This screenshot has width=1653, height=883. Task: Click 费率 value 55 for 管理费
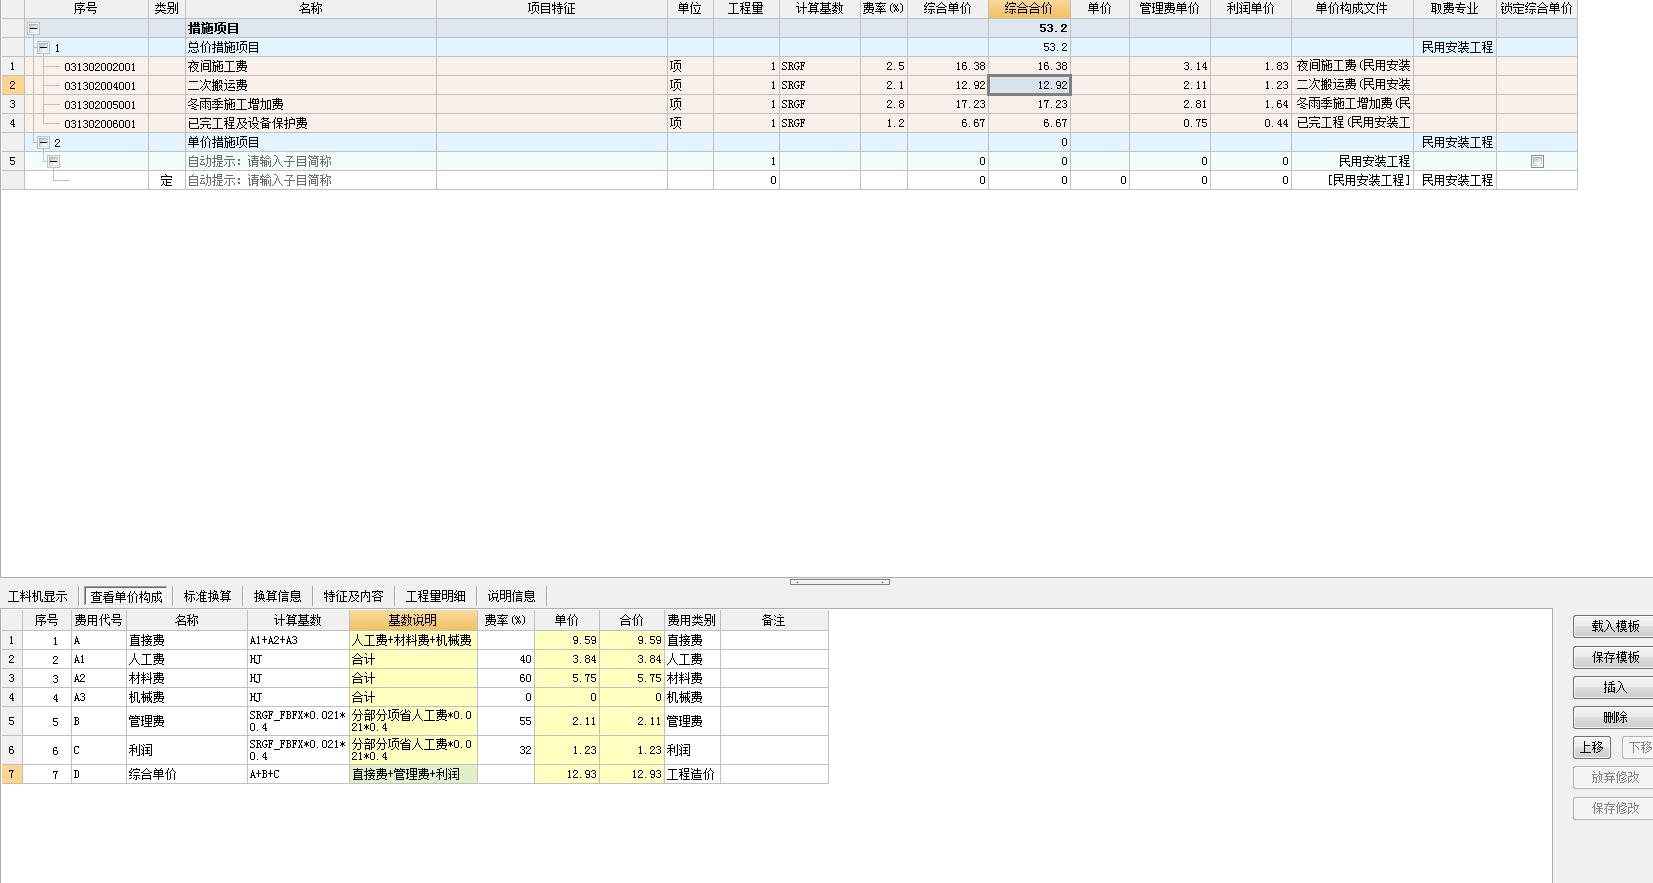pyautogui.click(x=506, y=721)
